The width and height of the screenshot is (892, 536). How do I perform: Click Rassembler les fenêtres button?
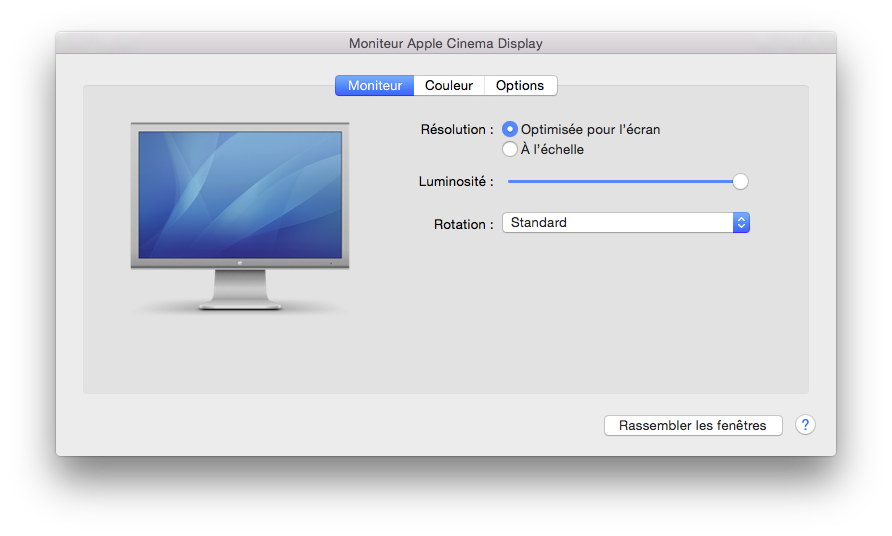[x=693, y=425]
